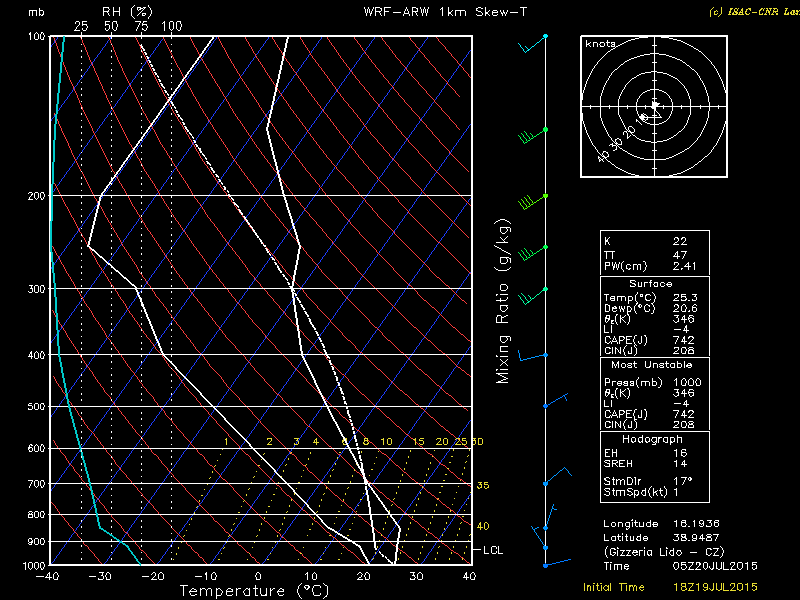This screenshot has width=800, height=600.
Task: Click the Time value 05Z20JUL2015
Action: 715,566
